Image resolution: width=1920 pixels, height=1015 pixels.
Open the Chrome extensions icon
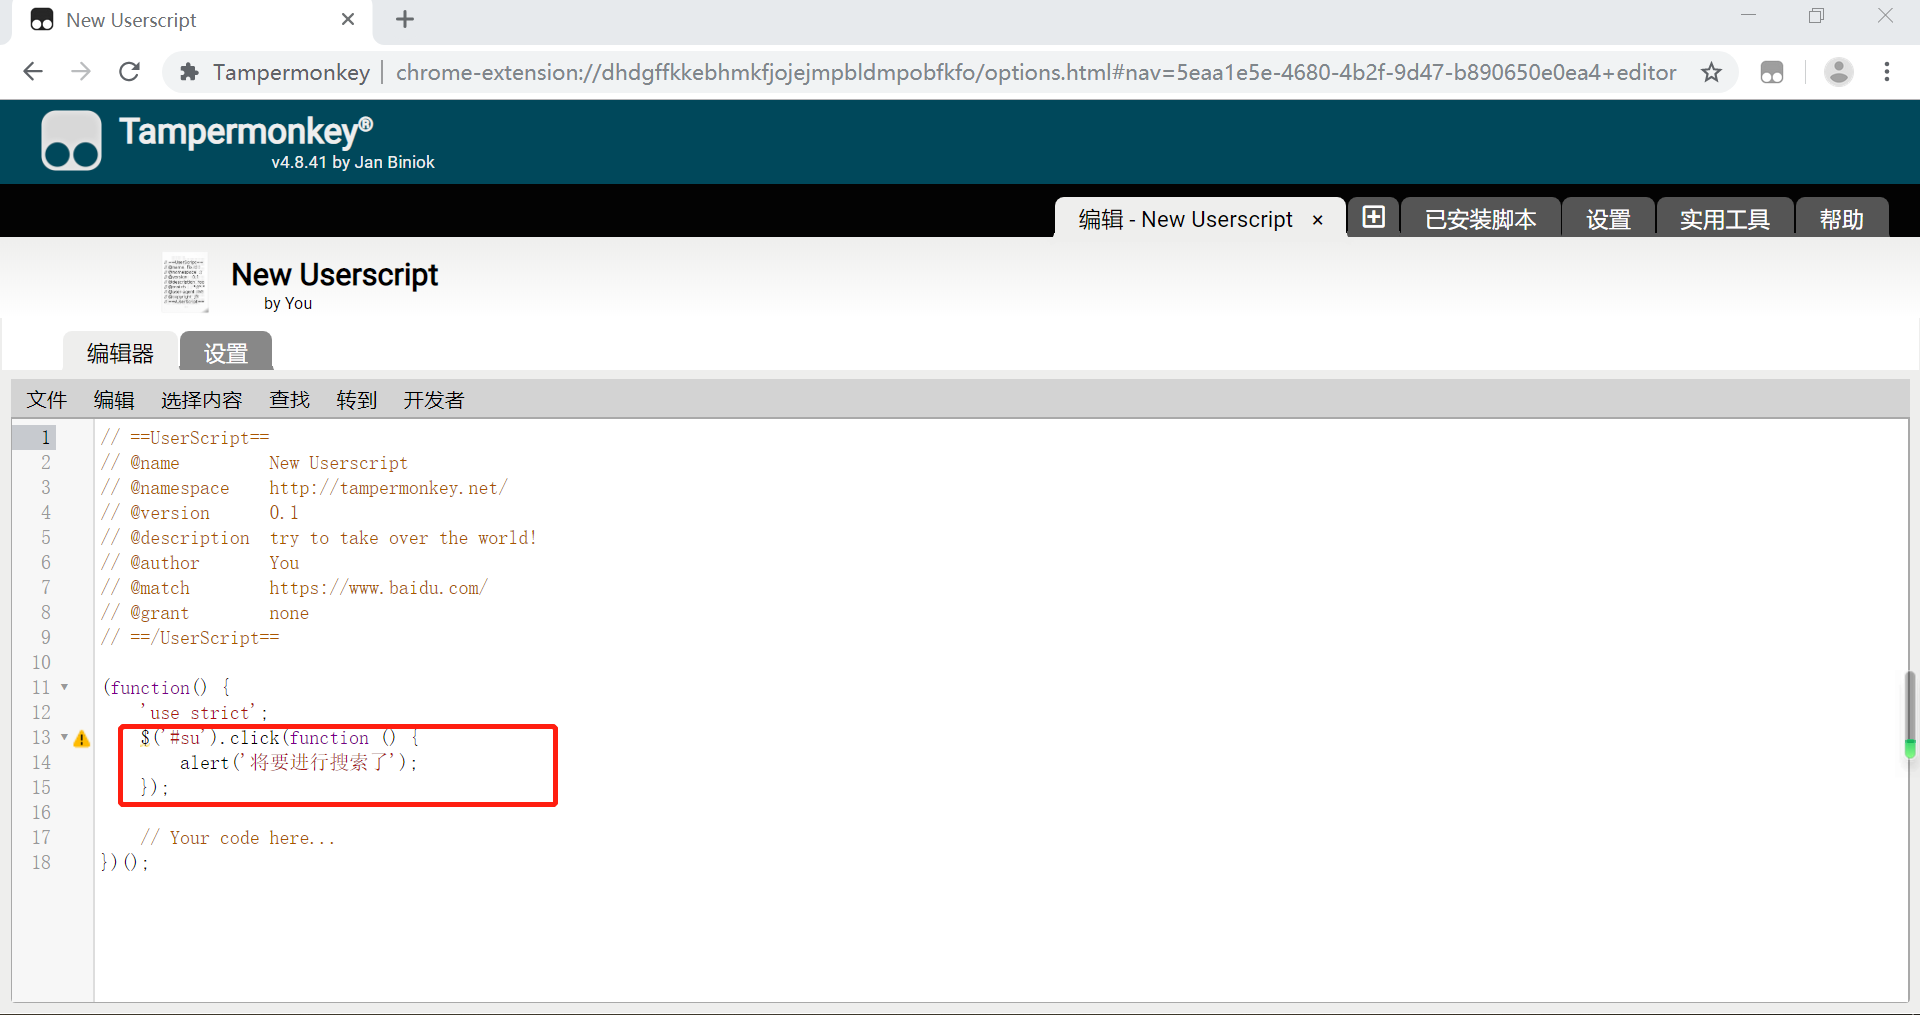(x=1772, y=71)
